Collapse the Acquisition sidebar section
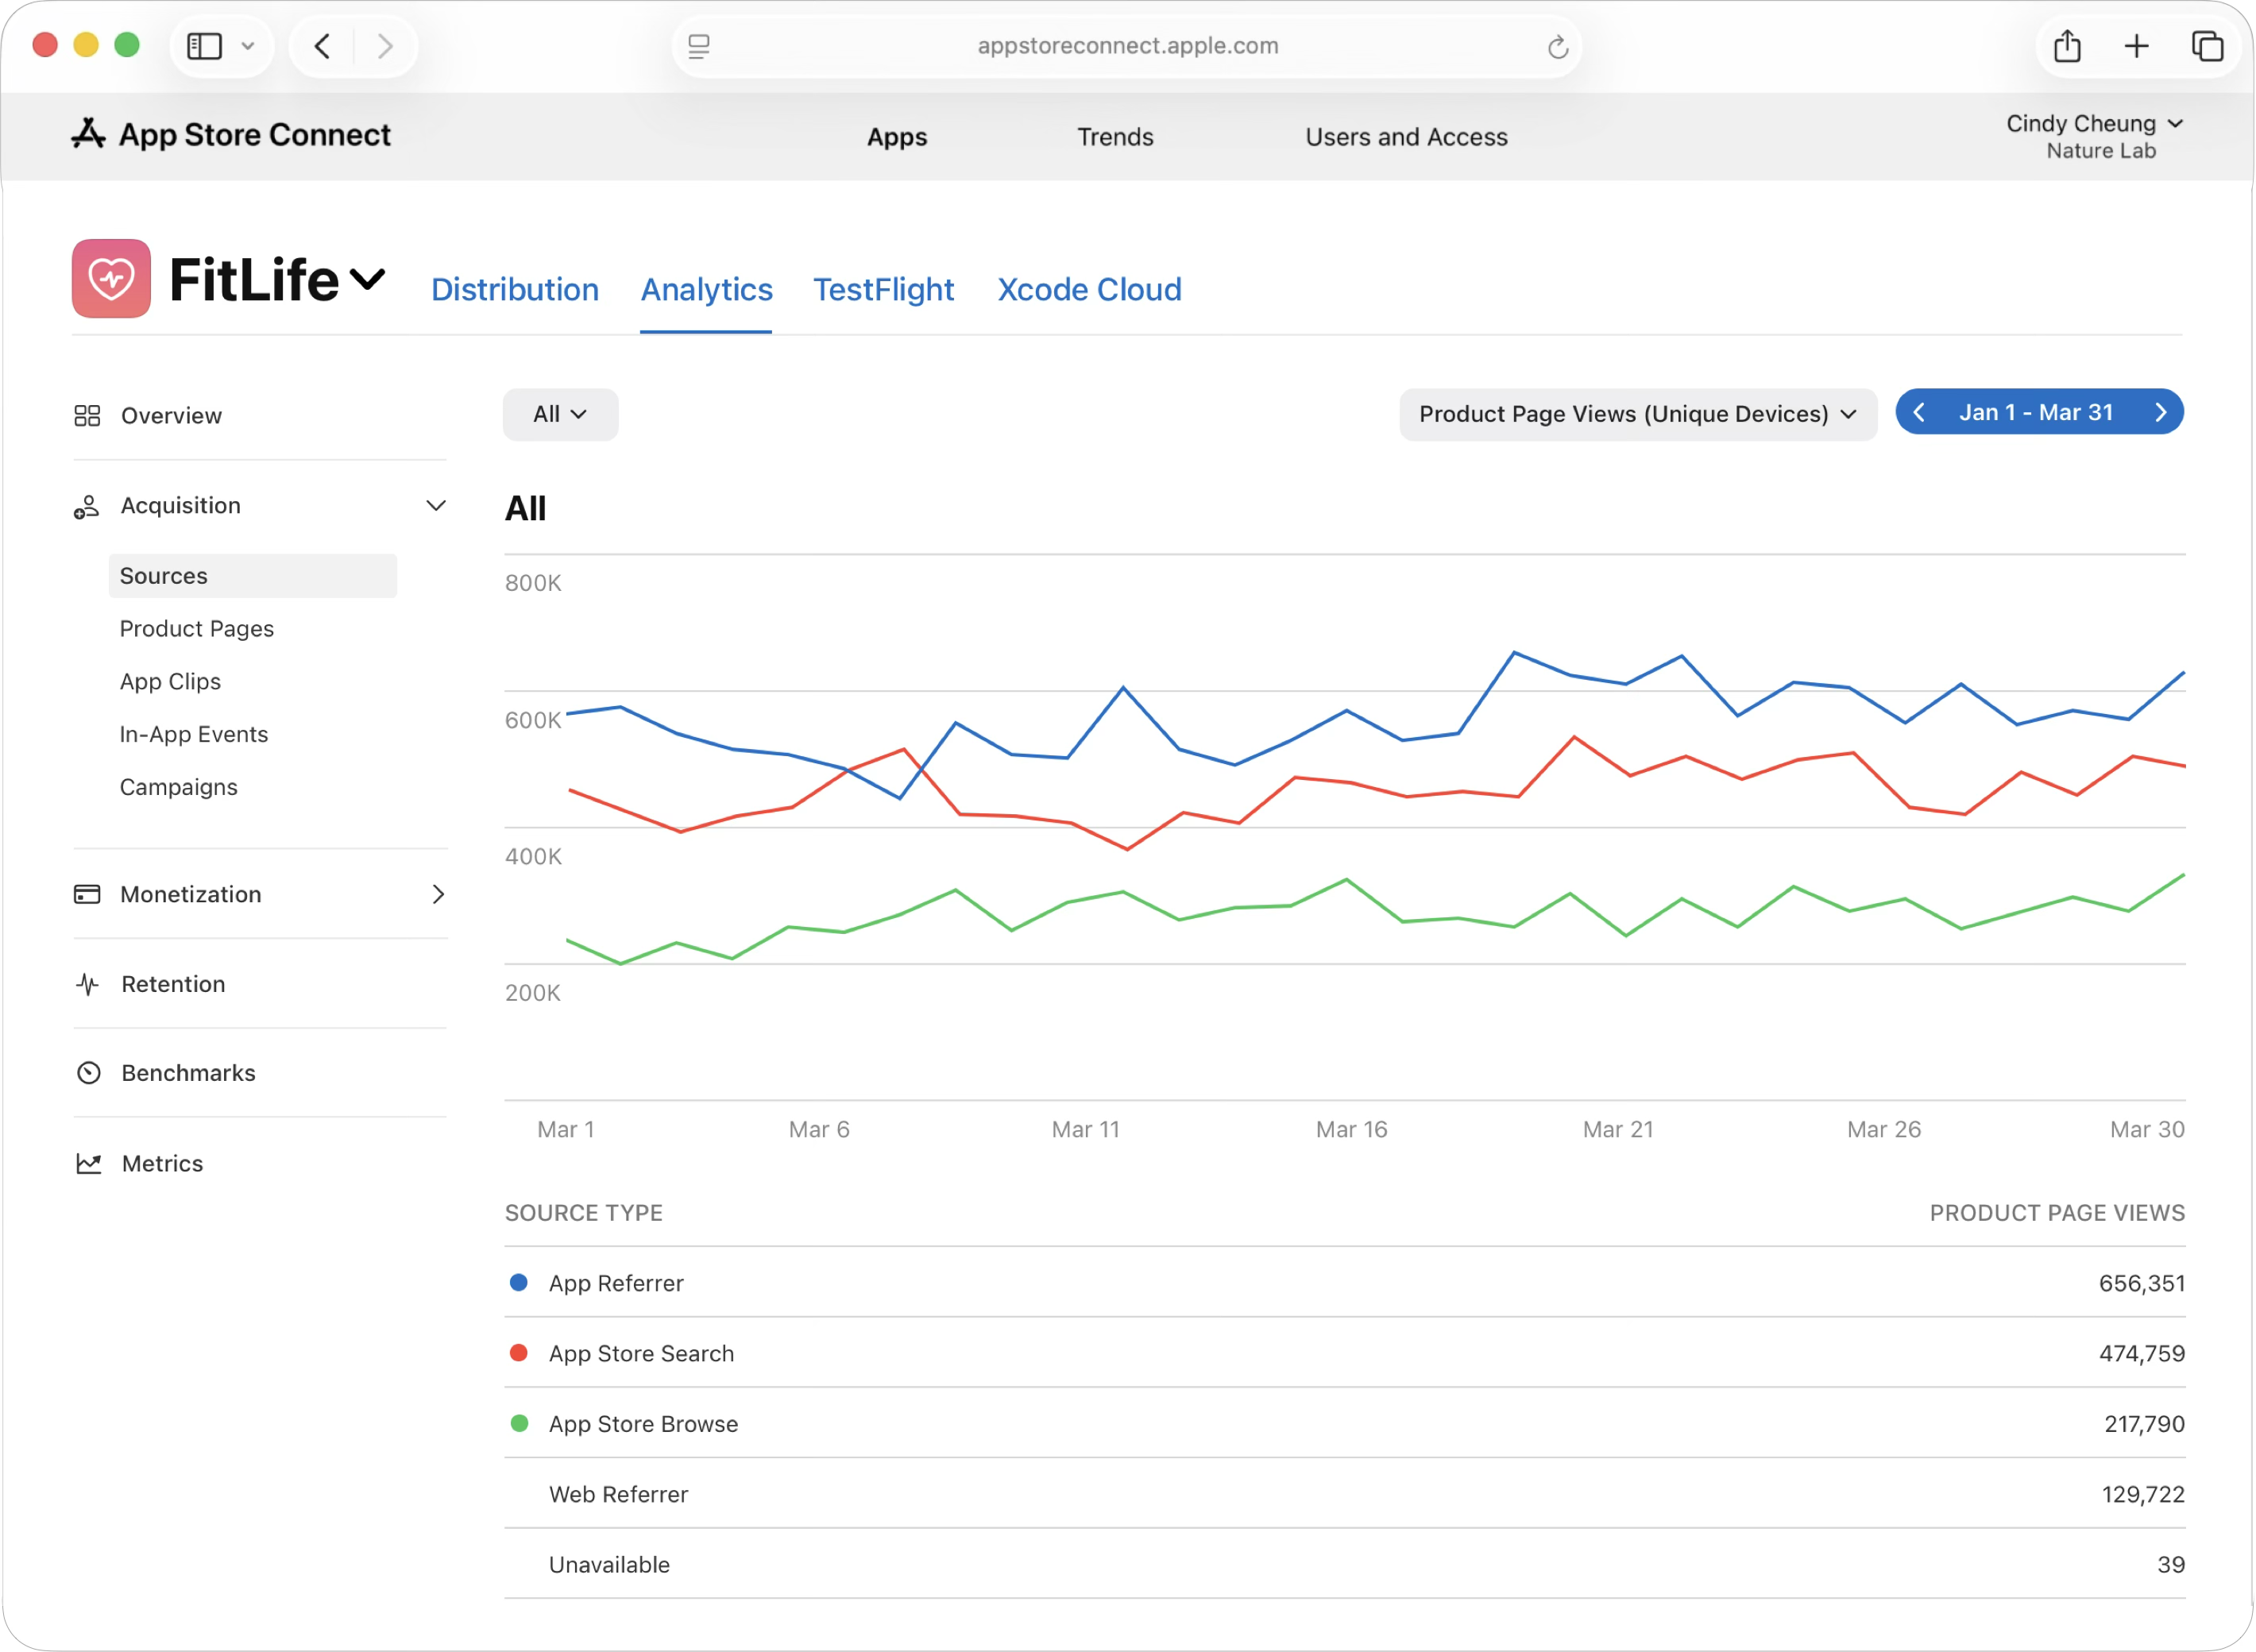The image size is (2256, 1652). click(x=435, y=506)
